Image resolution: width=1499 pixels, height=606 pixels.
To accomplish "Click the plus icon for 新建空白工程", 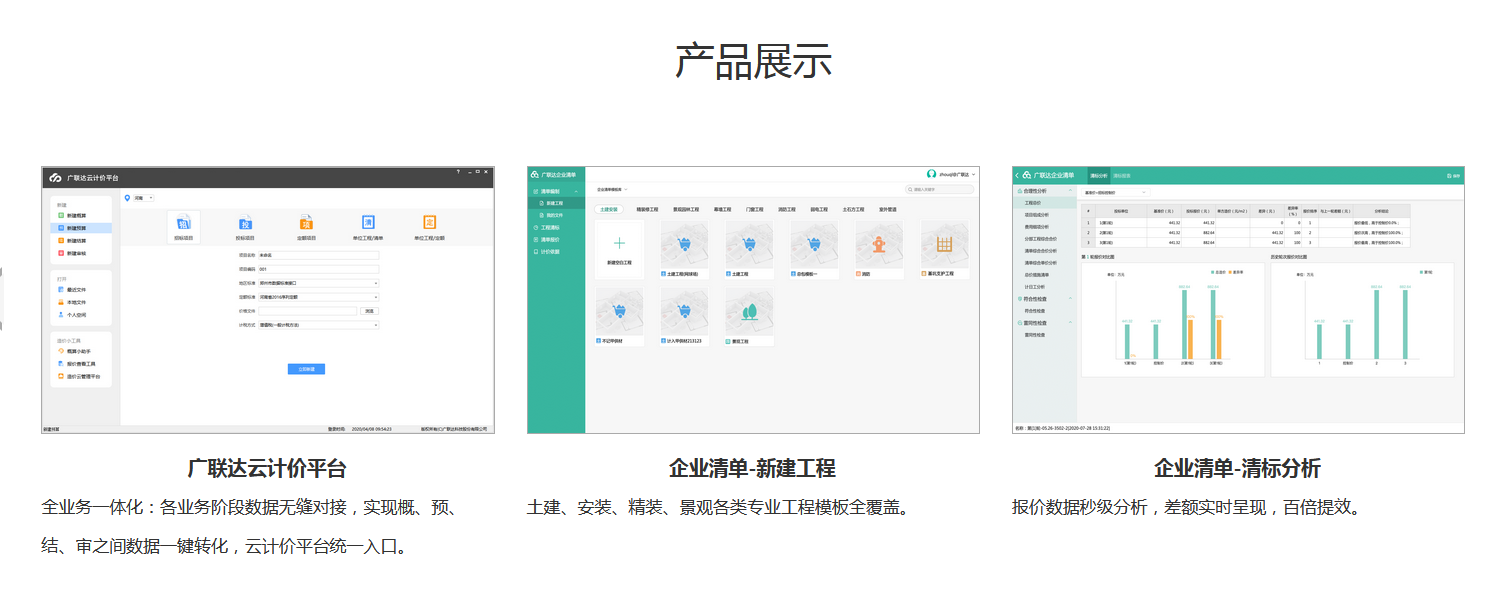I will point(619,243).
